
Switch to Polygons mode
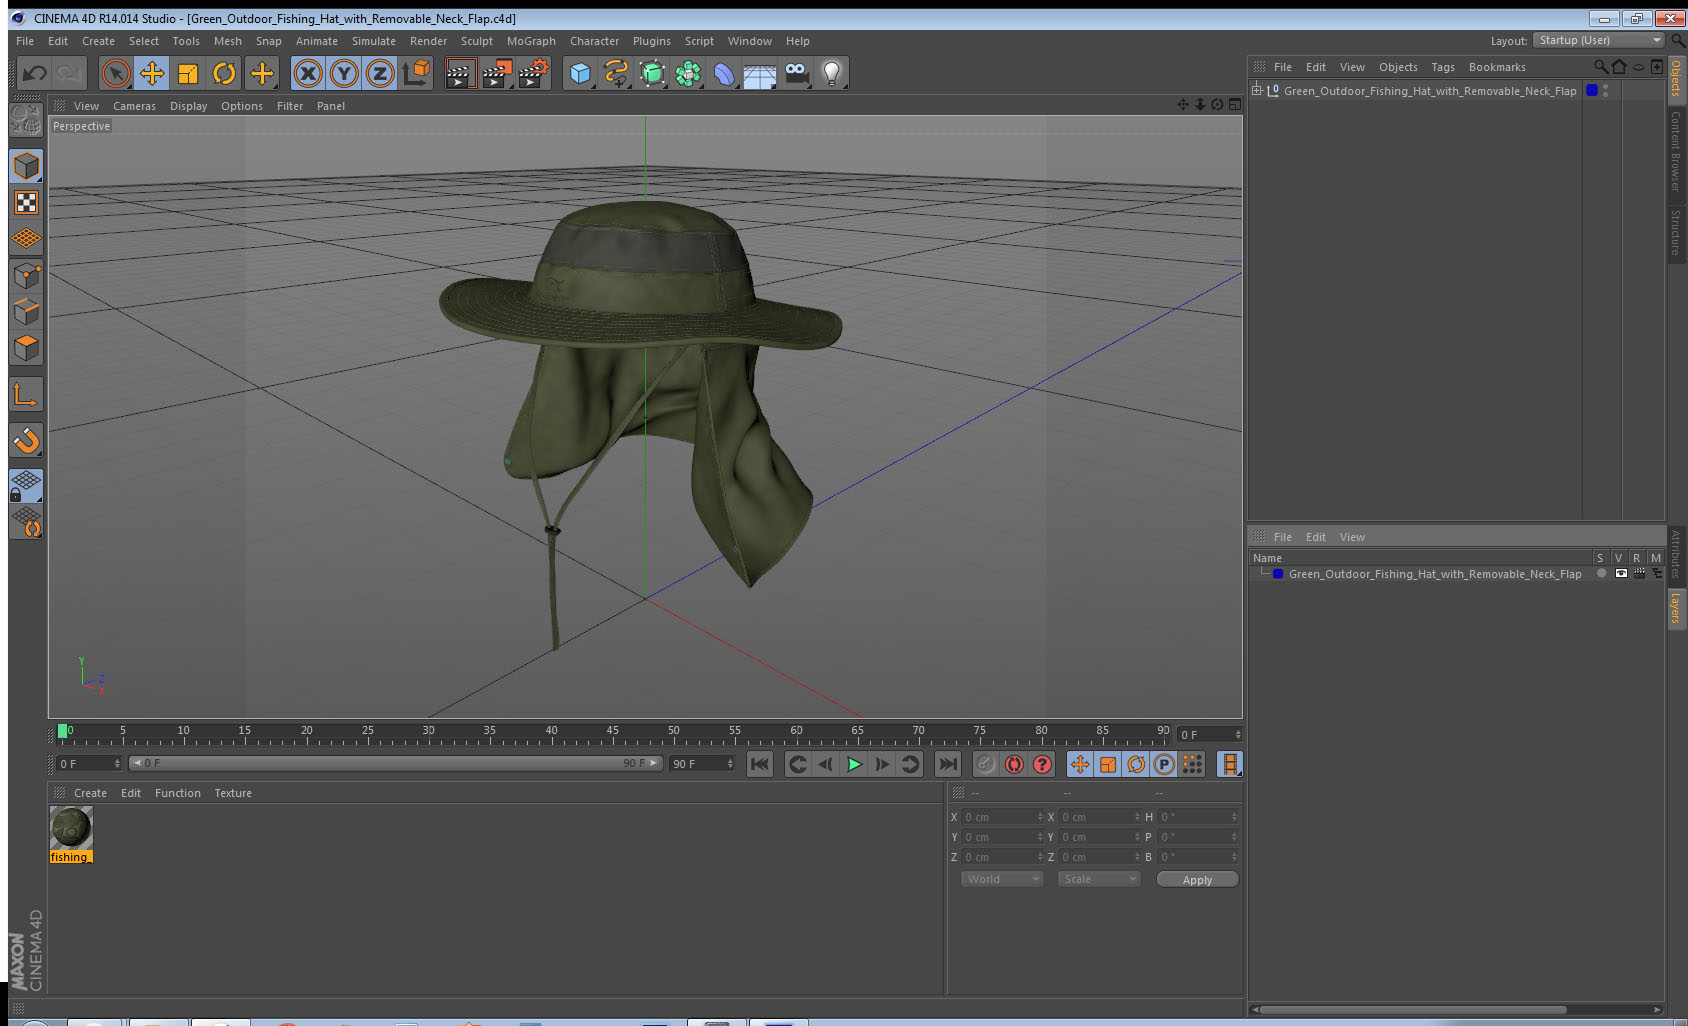(26, 347)
